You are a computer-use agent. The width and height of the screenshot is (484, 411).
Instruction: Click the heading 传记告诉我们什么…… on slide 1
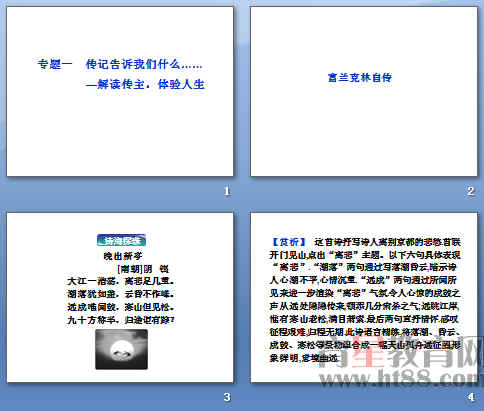[144, 64]
